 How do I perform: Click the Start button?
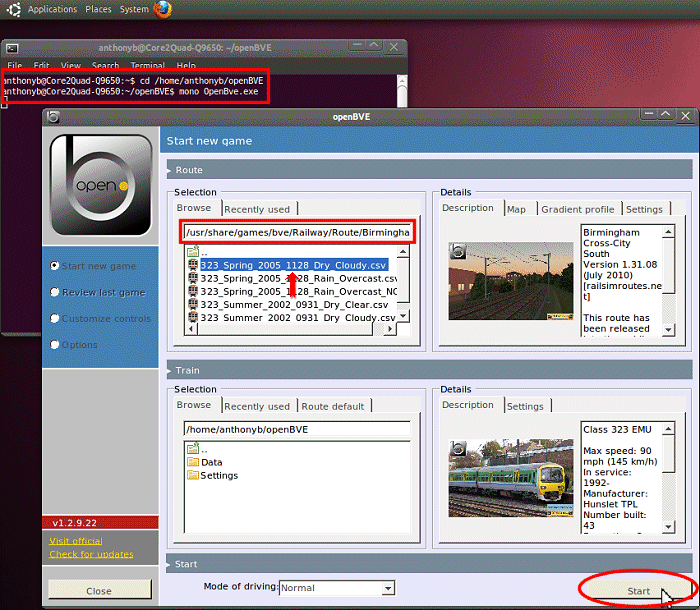pyautogui.click(x=638, y=591)
